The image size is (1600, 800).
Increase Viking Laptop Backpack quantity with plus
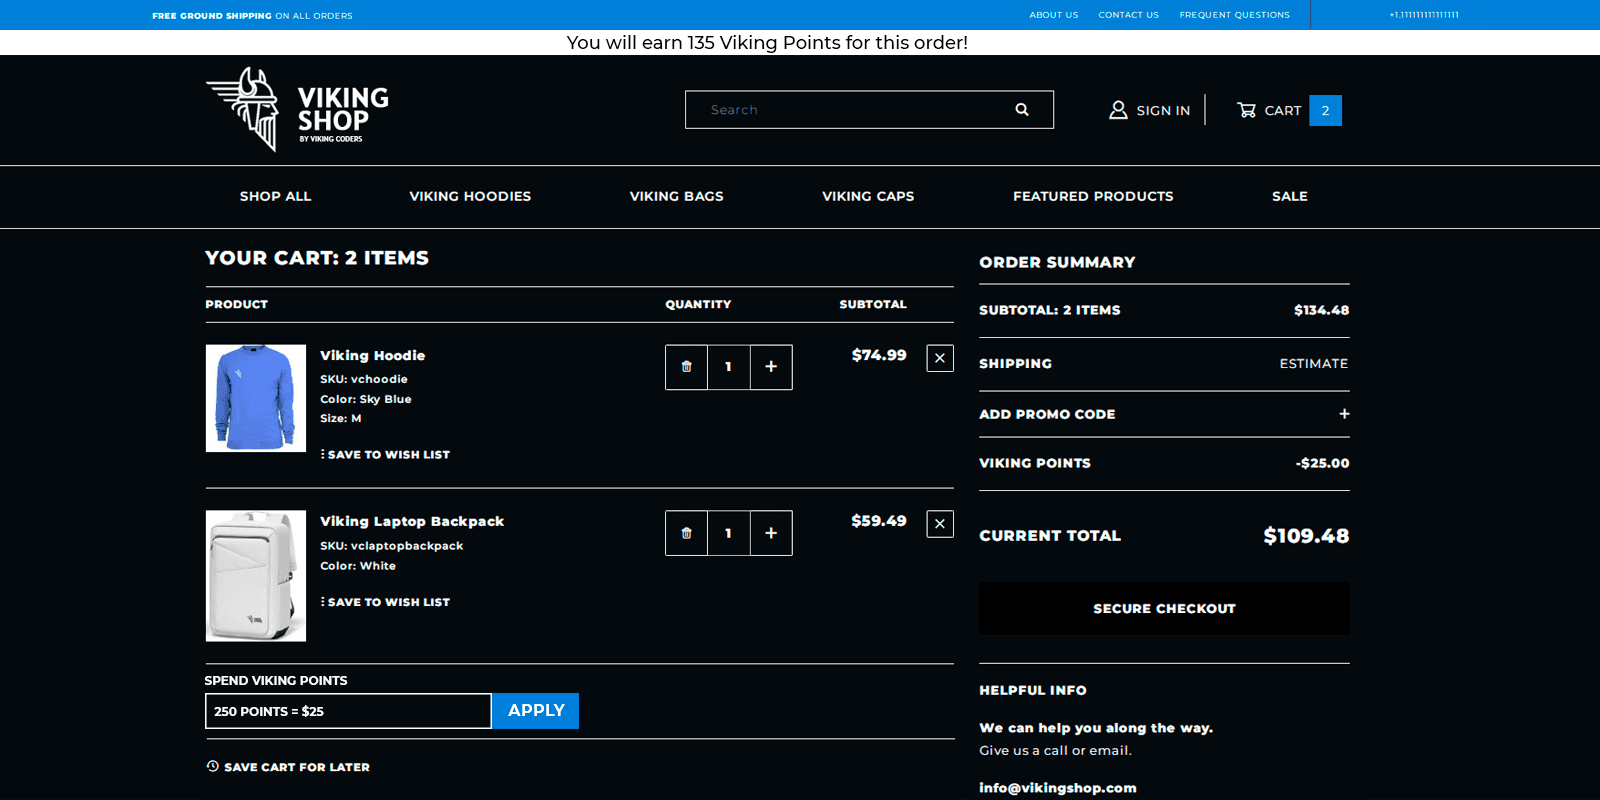(x=771, y=533)
